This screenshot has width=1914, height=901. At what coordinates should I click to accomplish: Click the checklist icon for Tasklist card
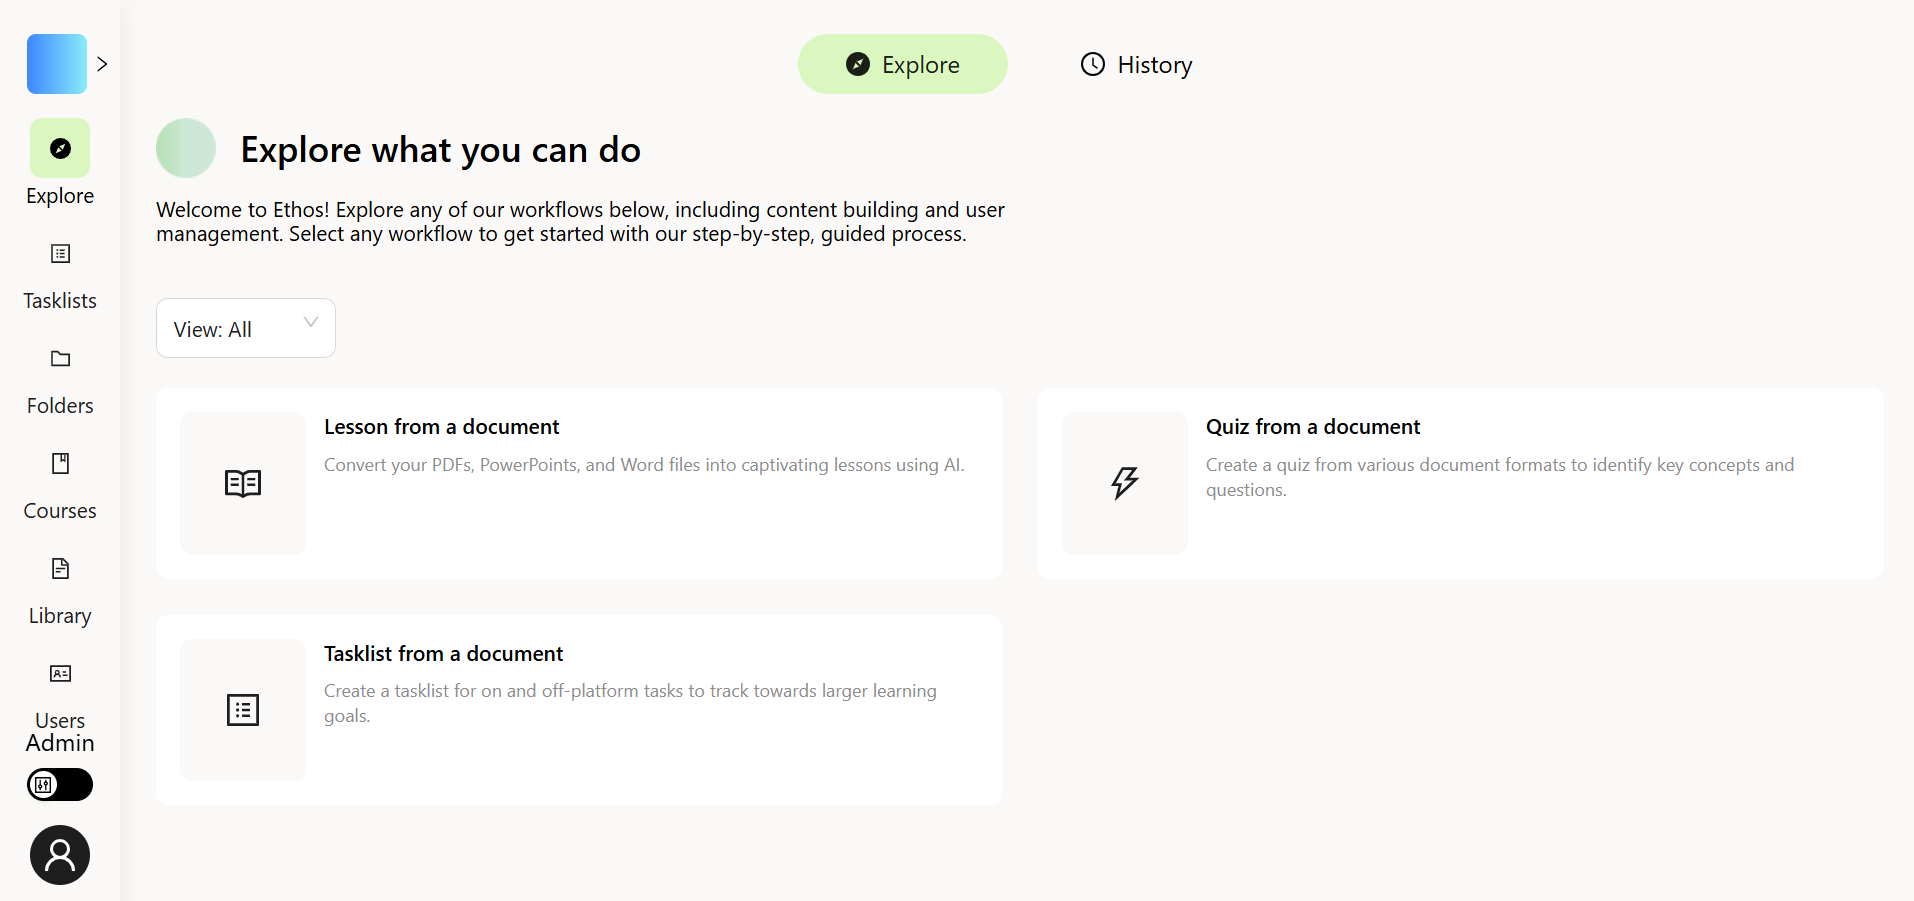point(243,710)
